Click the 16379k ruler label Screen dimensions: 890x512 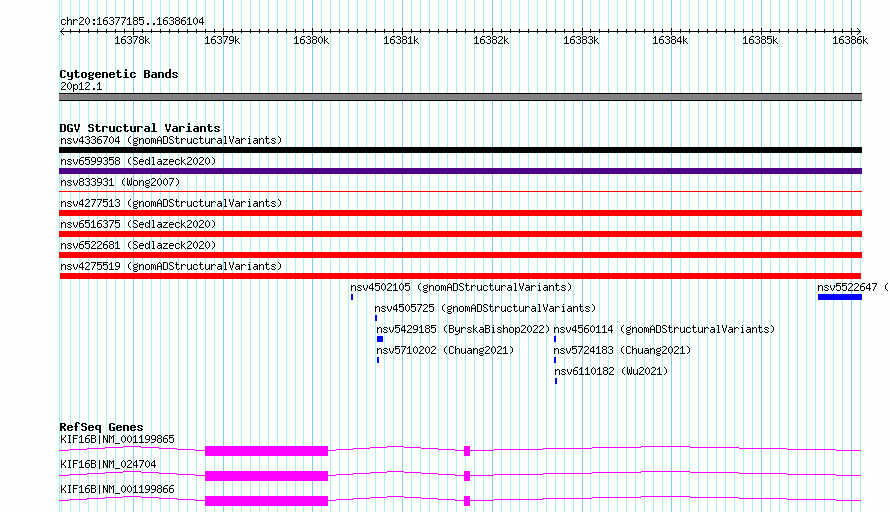pyautogui.click(x=222, y=40)
